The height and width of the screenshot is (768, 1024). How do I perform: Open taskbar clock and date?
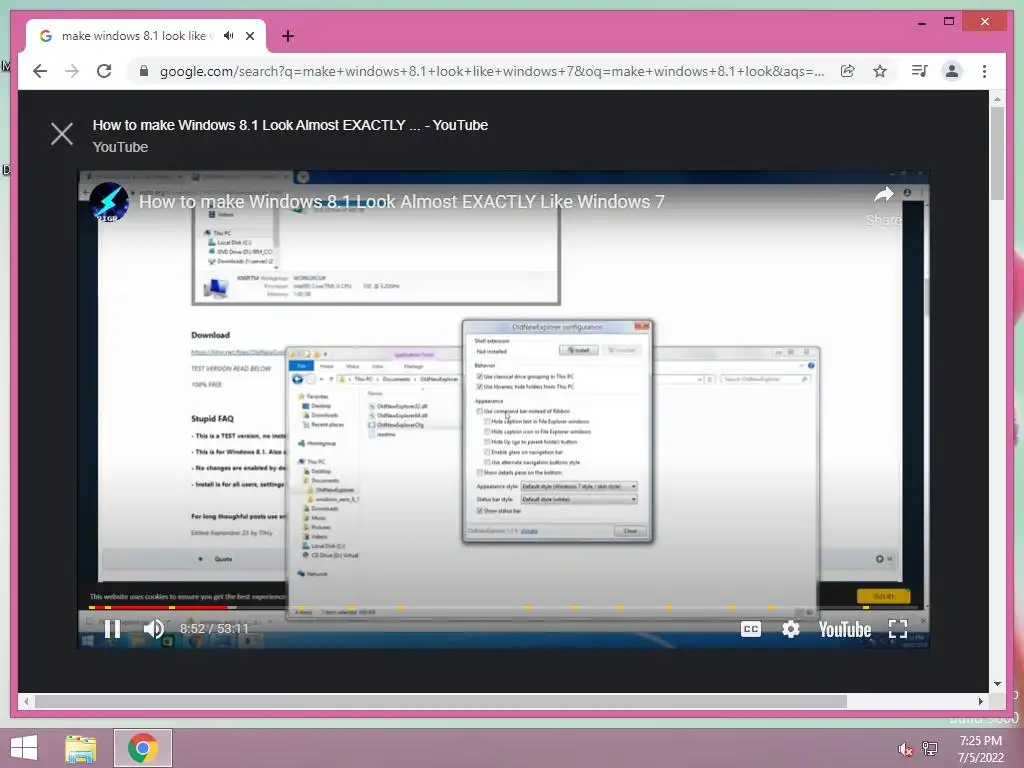[981, 749]
